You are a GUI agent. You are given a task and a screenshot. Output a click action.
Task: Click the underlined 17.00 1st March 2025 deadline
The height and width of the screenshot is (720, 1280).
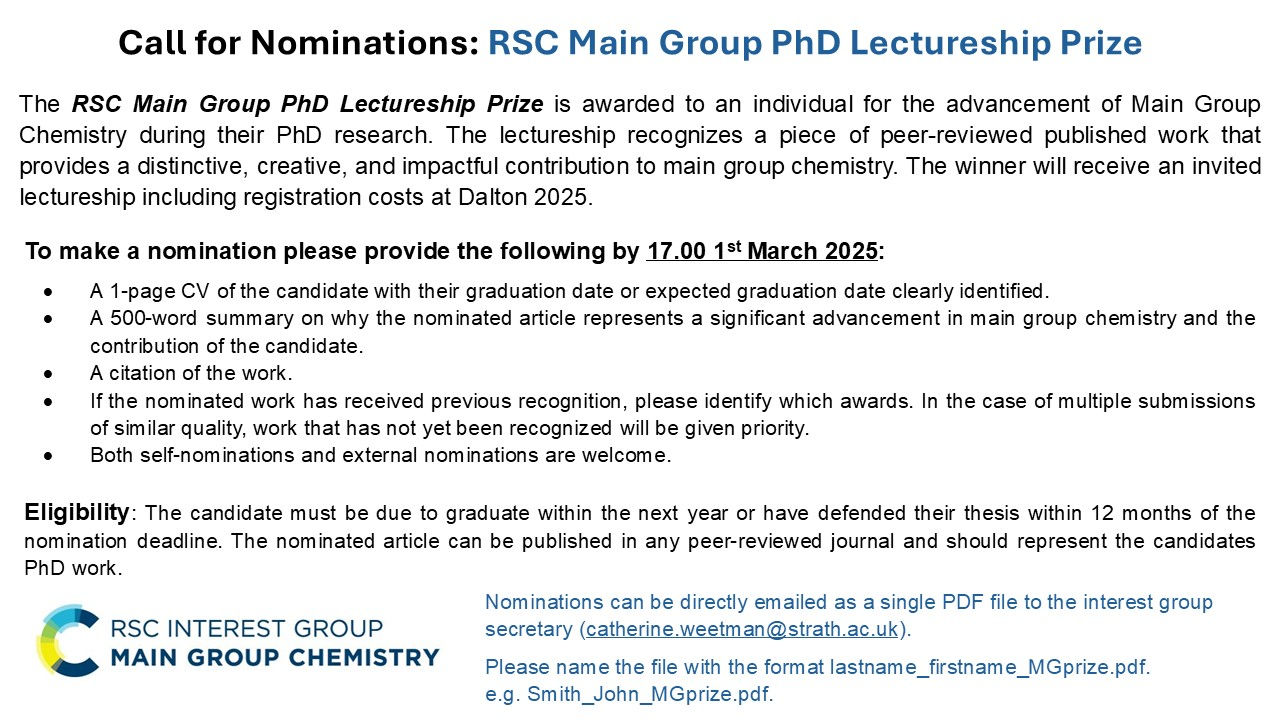point(762,251)
